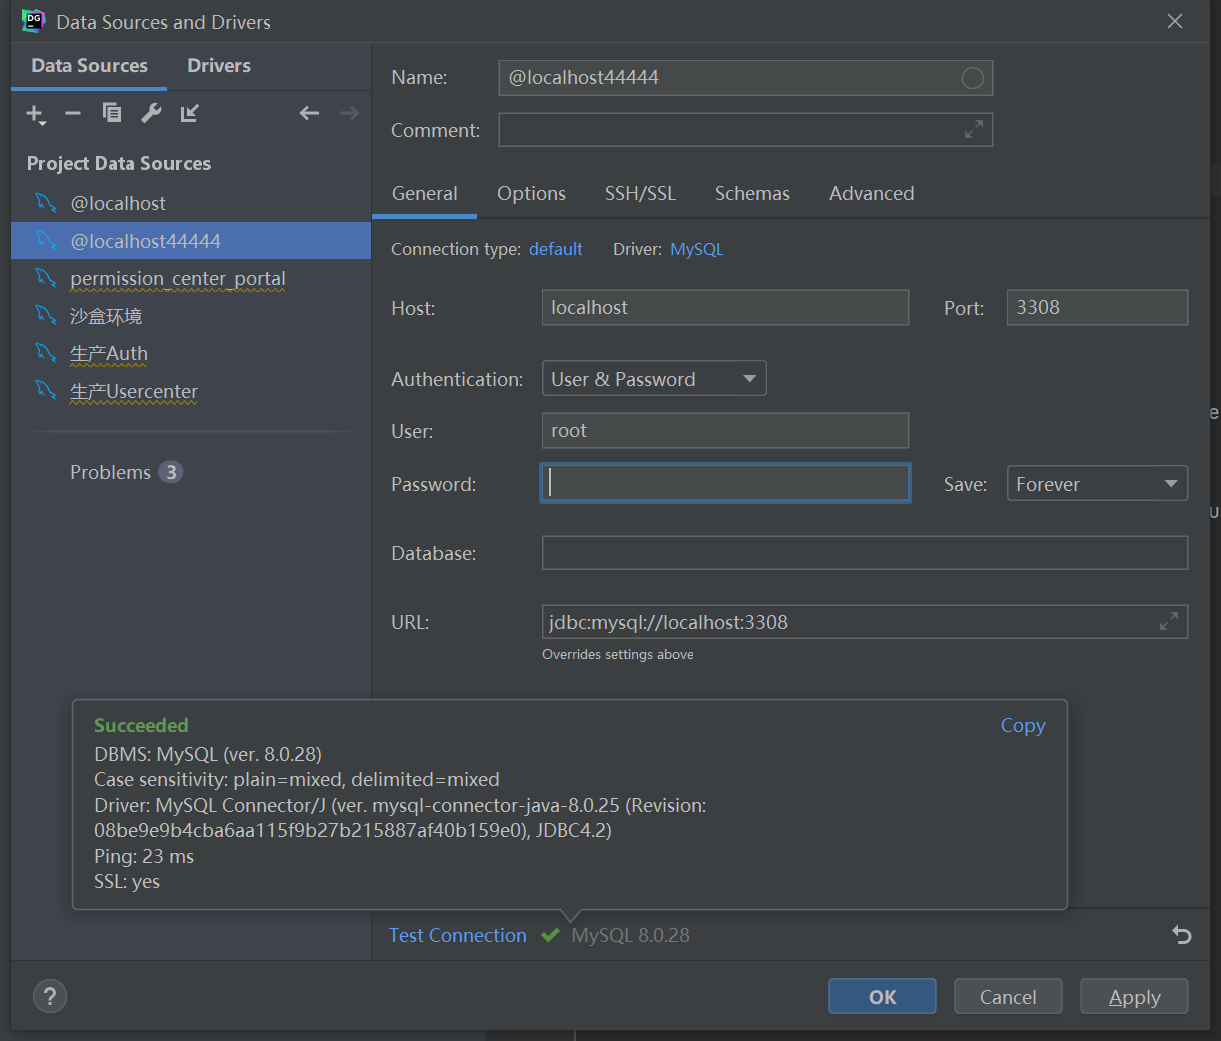Remove selected data source with minus icon
The width and height of the screenshot is (1221, 1041).
[x=73, y=114]
